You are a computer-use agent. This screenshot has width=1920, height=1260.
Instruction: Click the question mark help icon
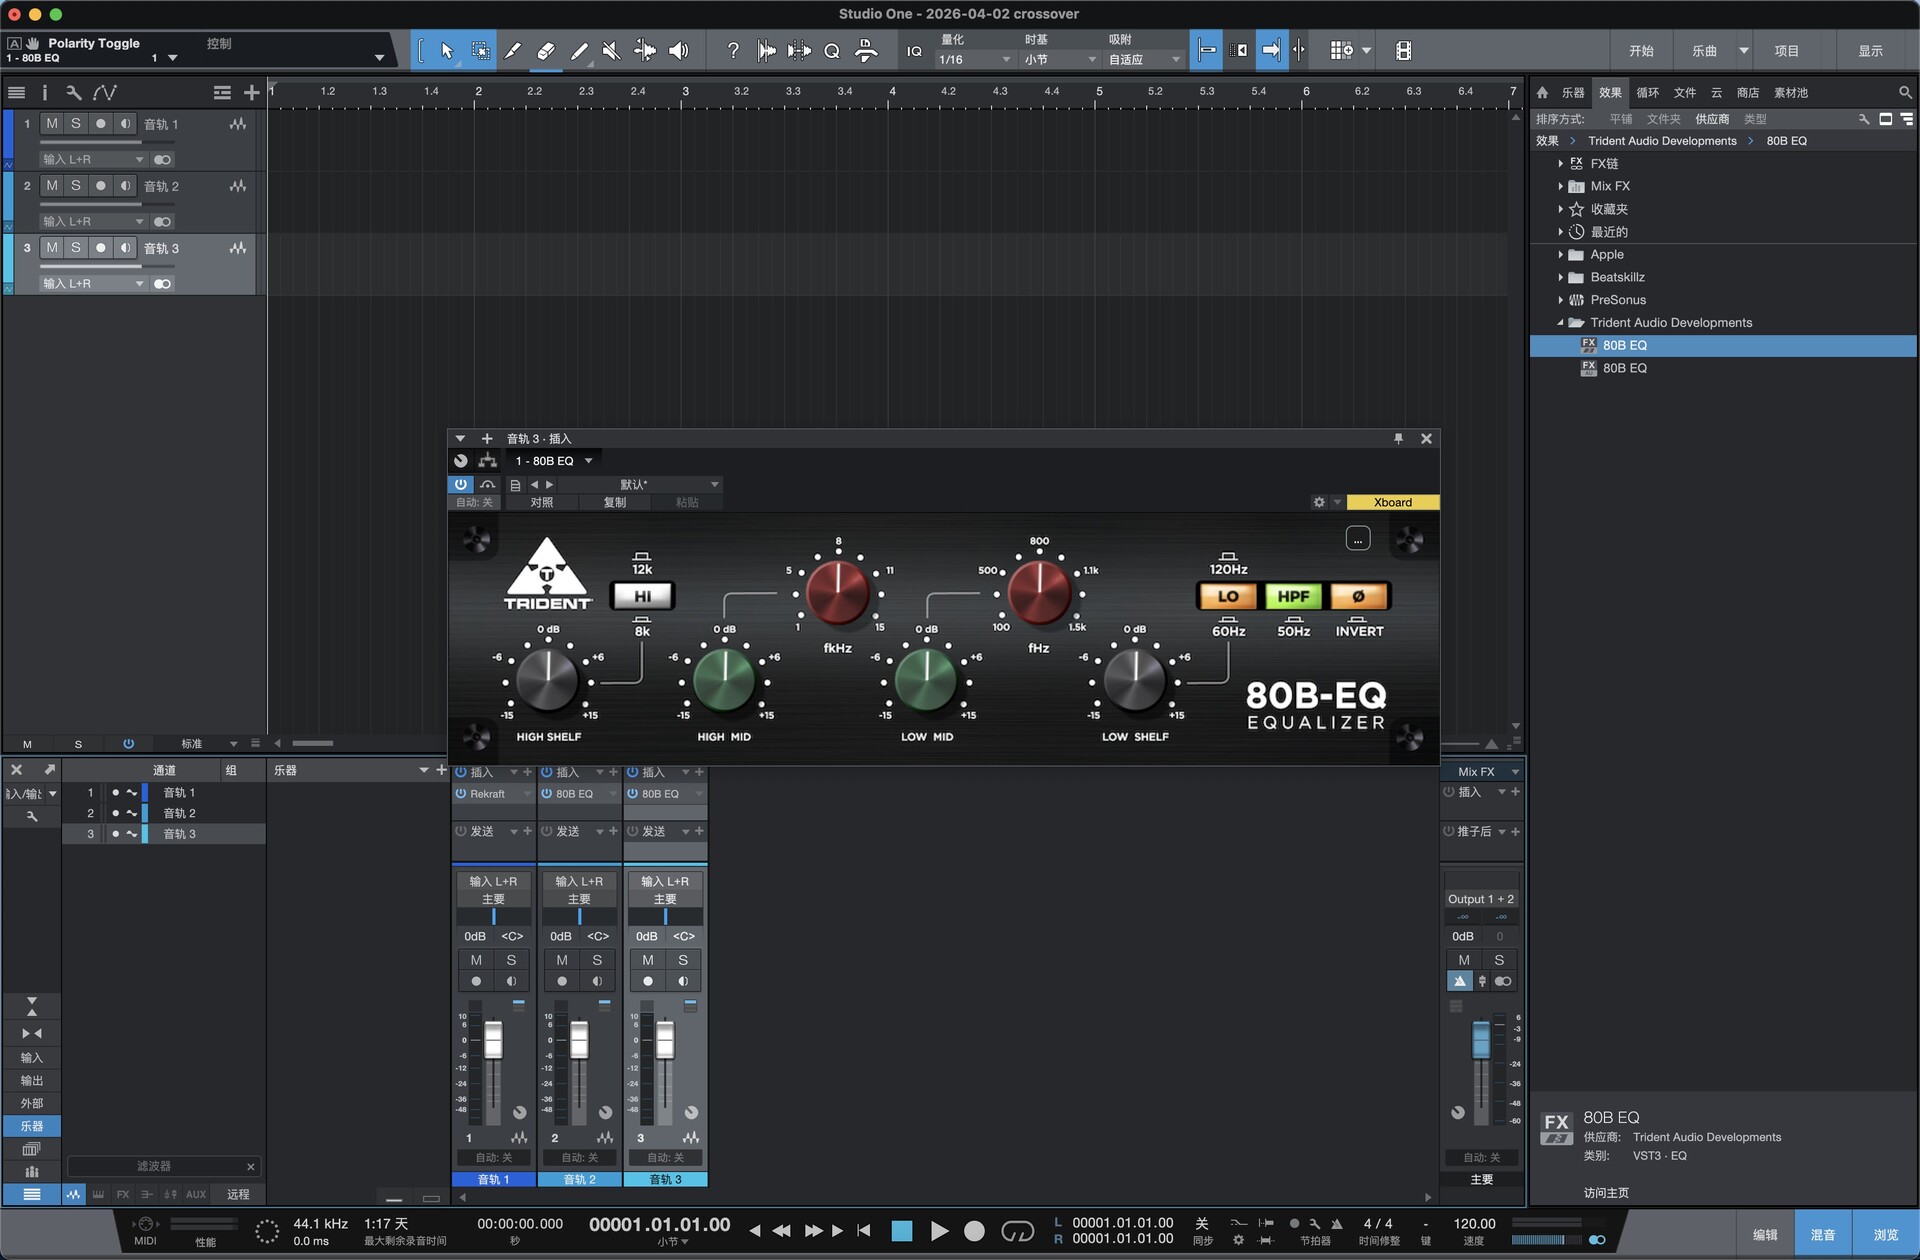733,50
